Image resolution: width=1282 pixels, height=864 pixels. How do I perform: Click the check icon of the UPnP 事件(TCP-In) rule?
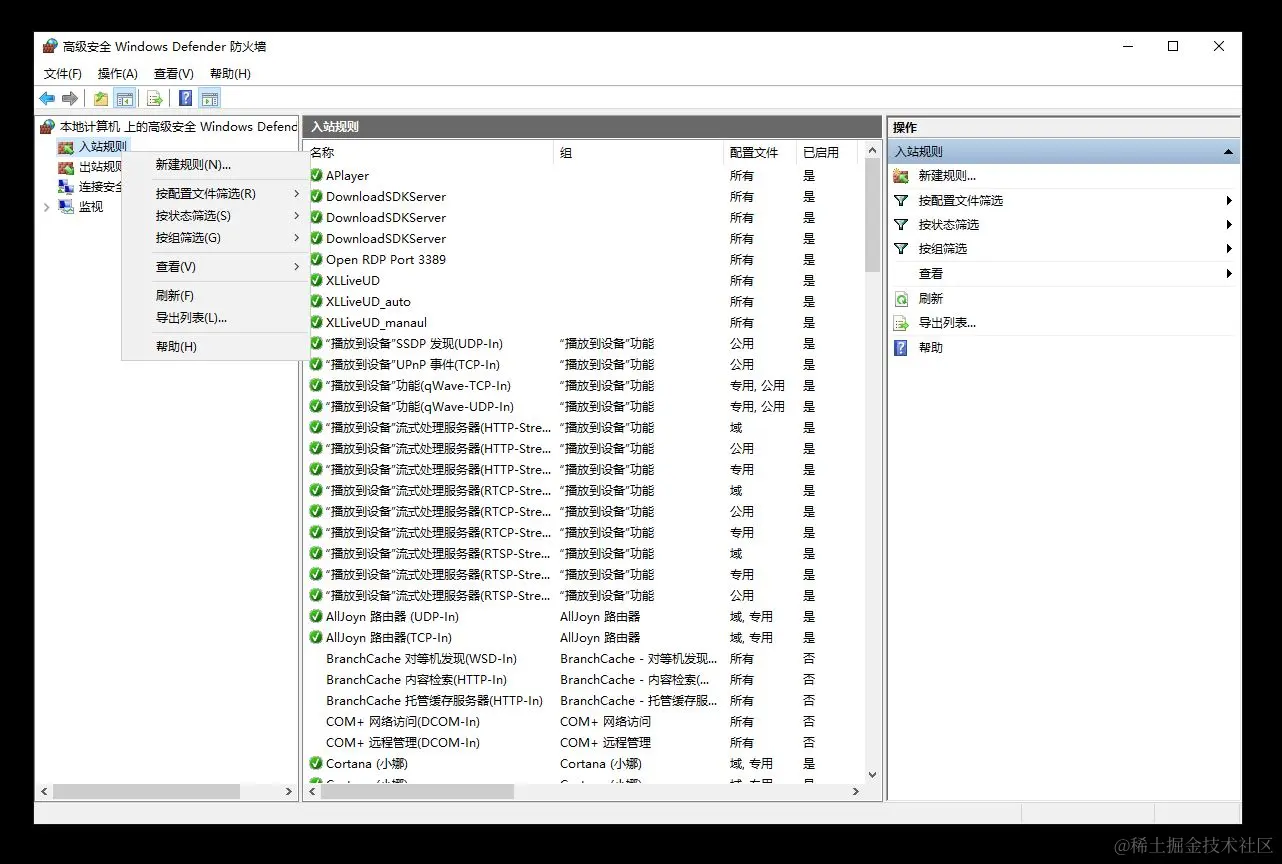[x=316, y=364]
